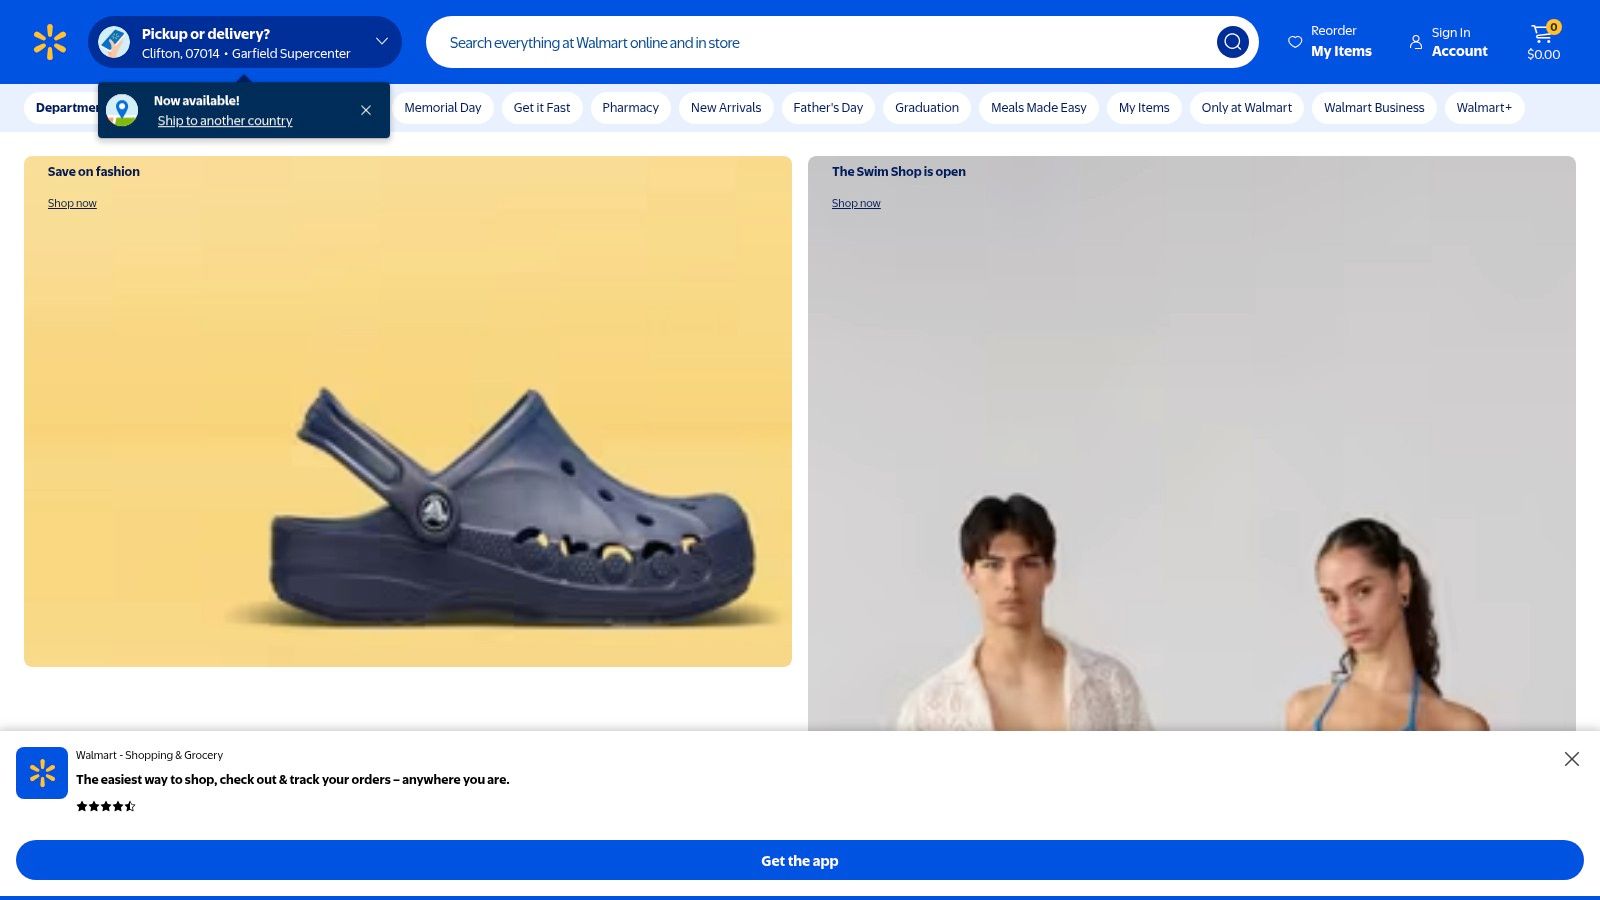Select Meals Made Easy
The image size is (1600, 900).
point(1039,108)
